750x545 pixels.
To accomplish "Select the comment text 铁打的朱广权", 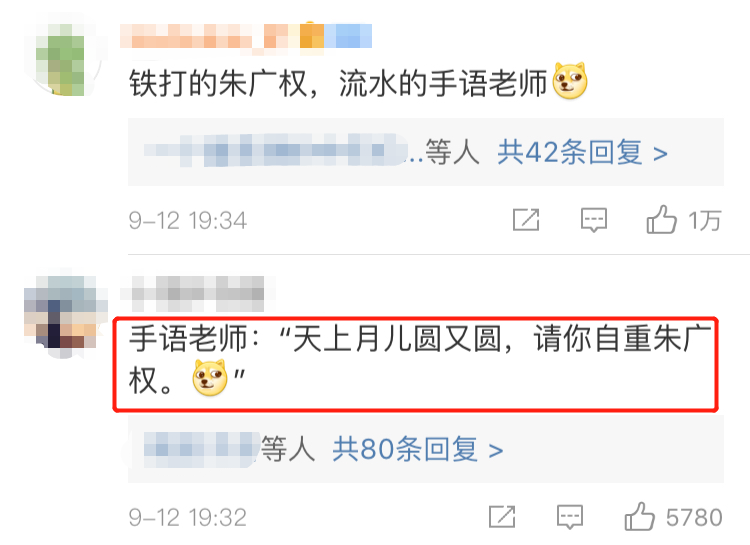I will 218,83.
